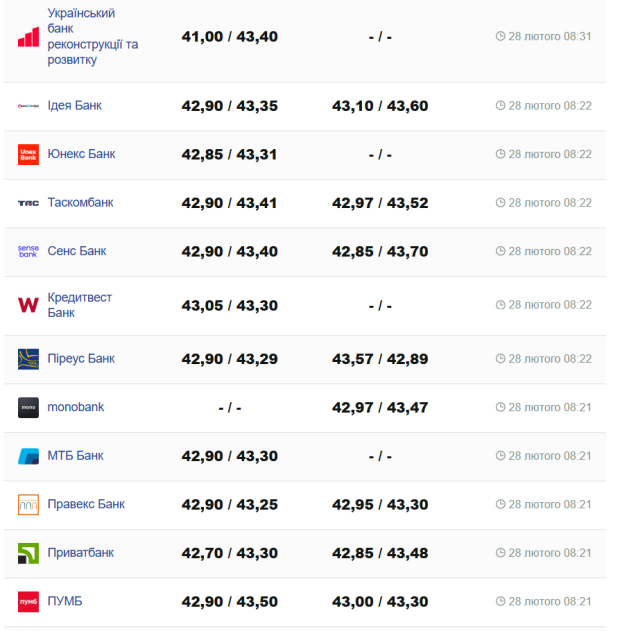Click the МТБ Банк blue logo
The width and height of the screenshot is (620, 631).
coord(28,456)
